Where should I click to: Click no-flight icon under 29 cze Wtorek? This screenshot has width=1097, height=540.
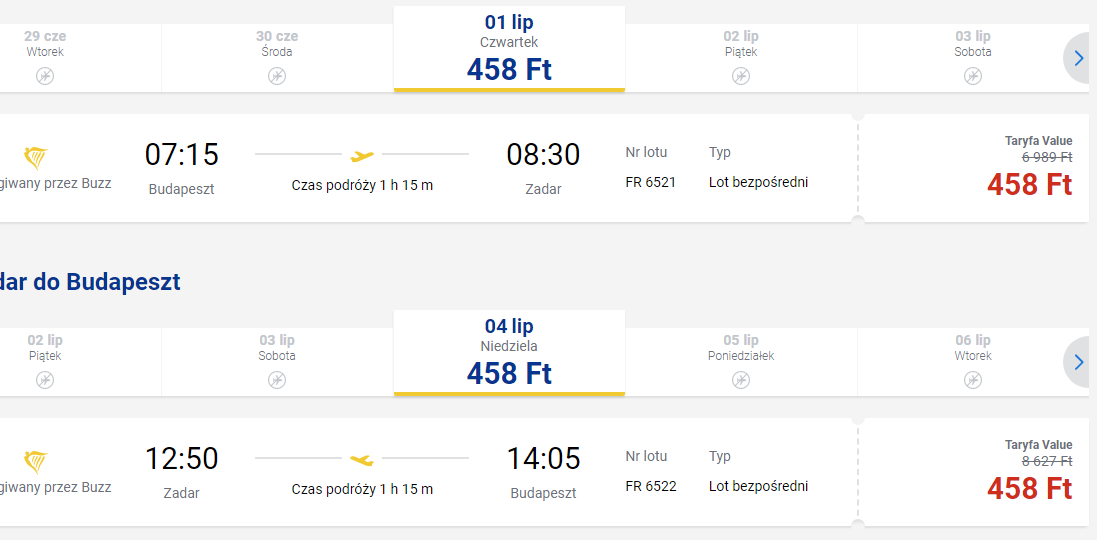(x=45, y=76)
